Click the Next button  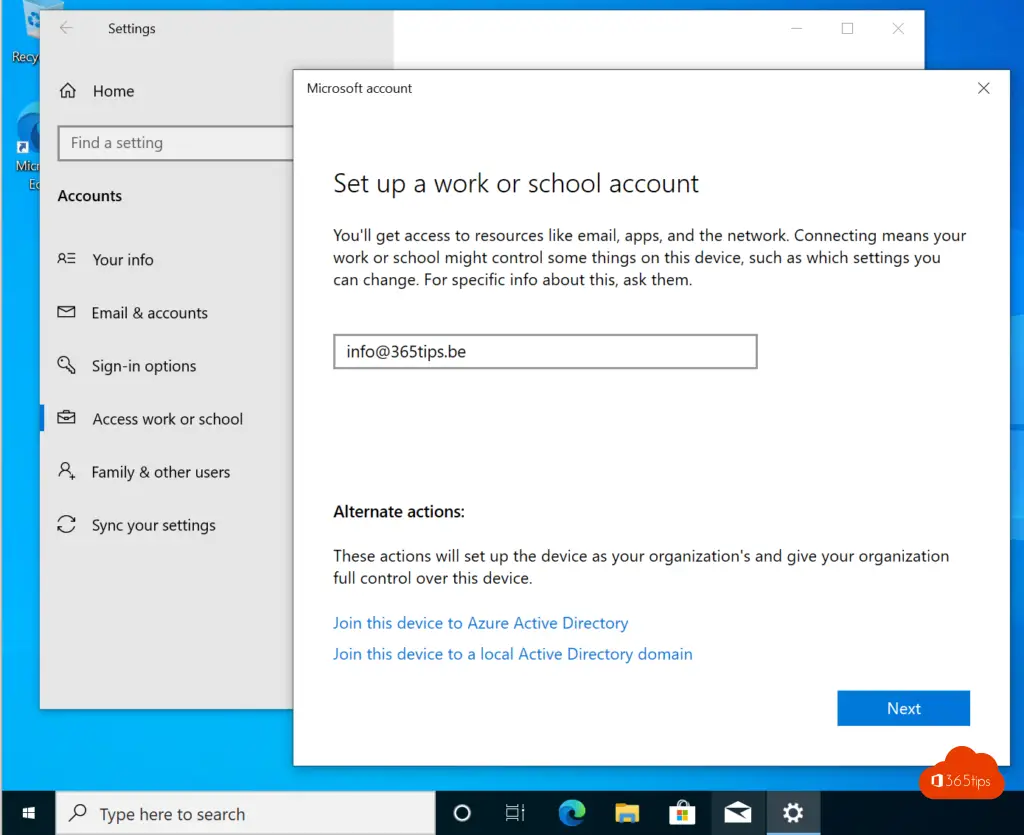click(903, 708)
